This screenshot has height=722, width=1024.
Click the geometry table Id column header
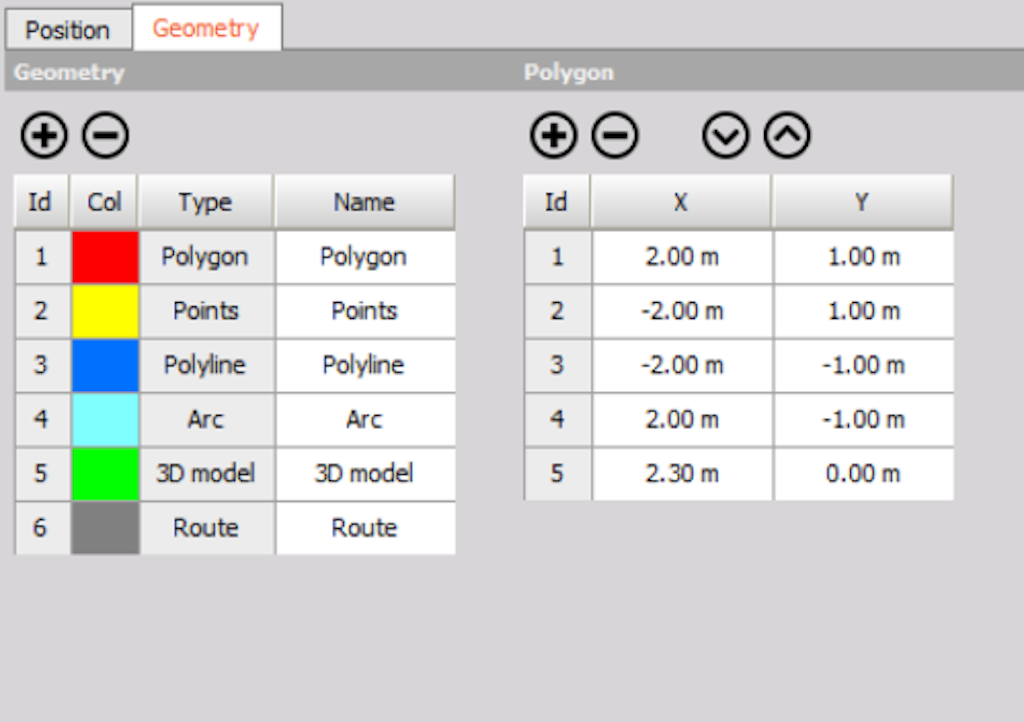click(x=41, y=202)
